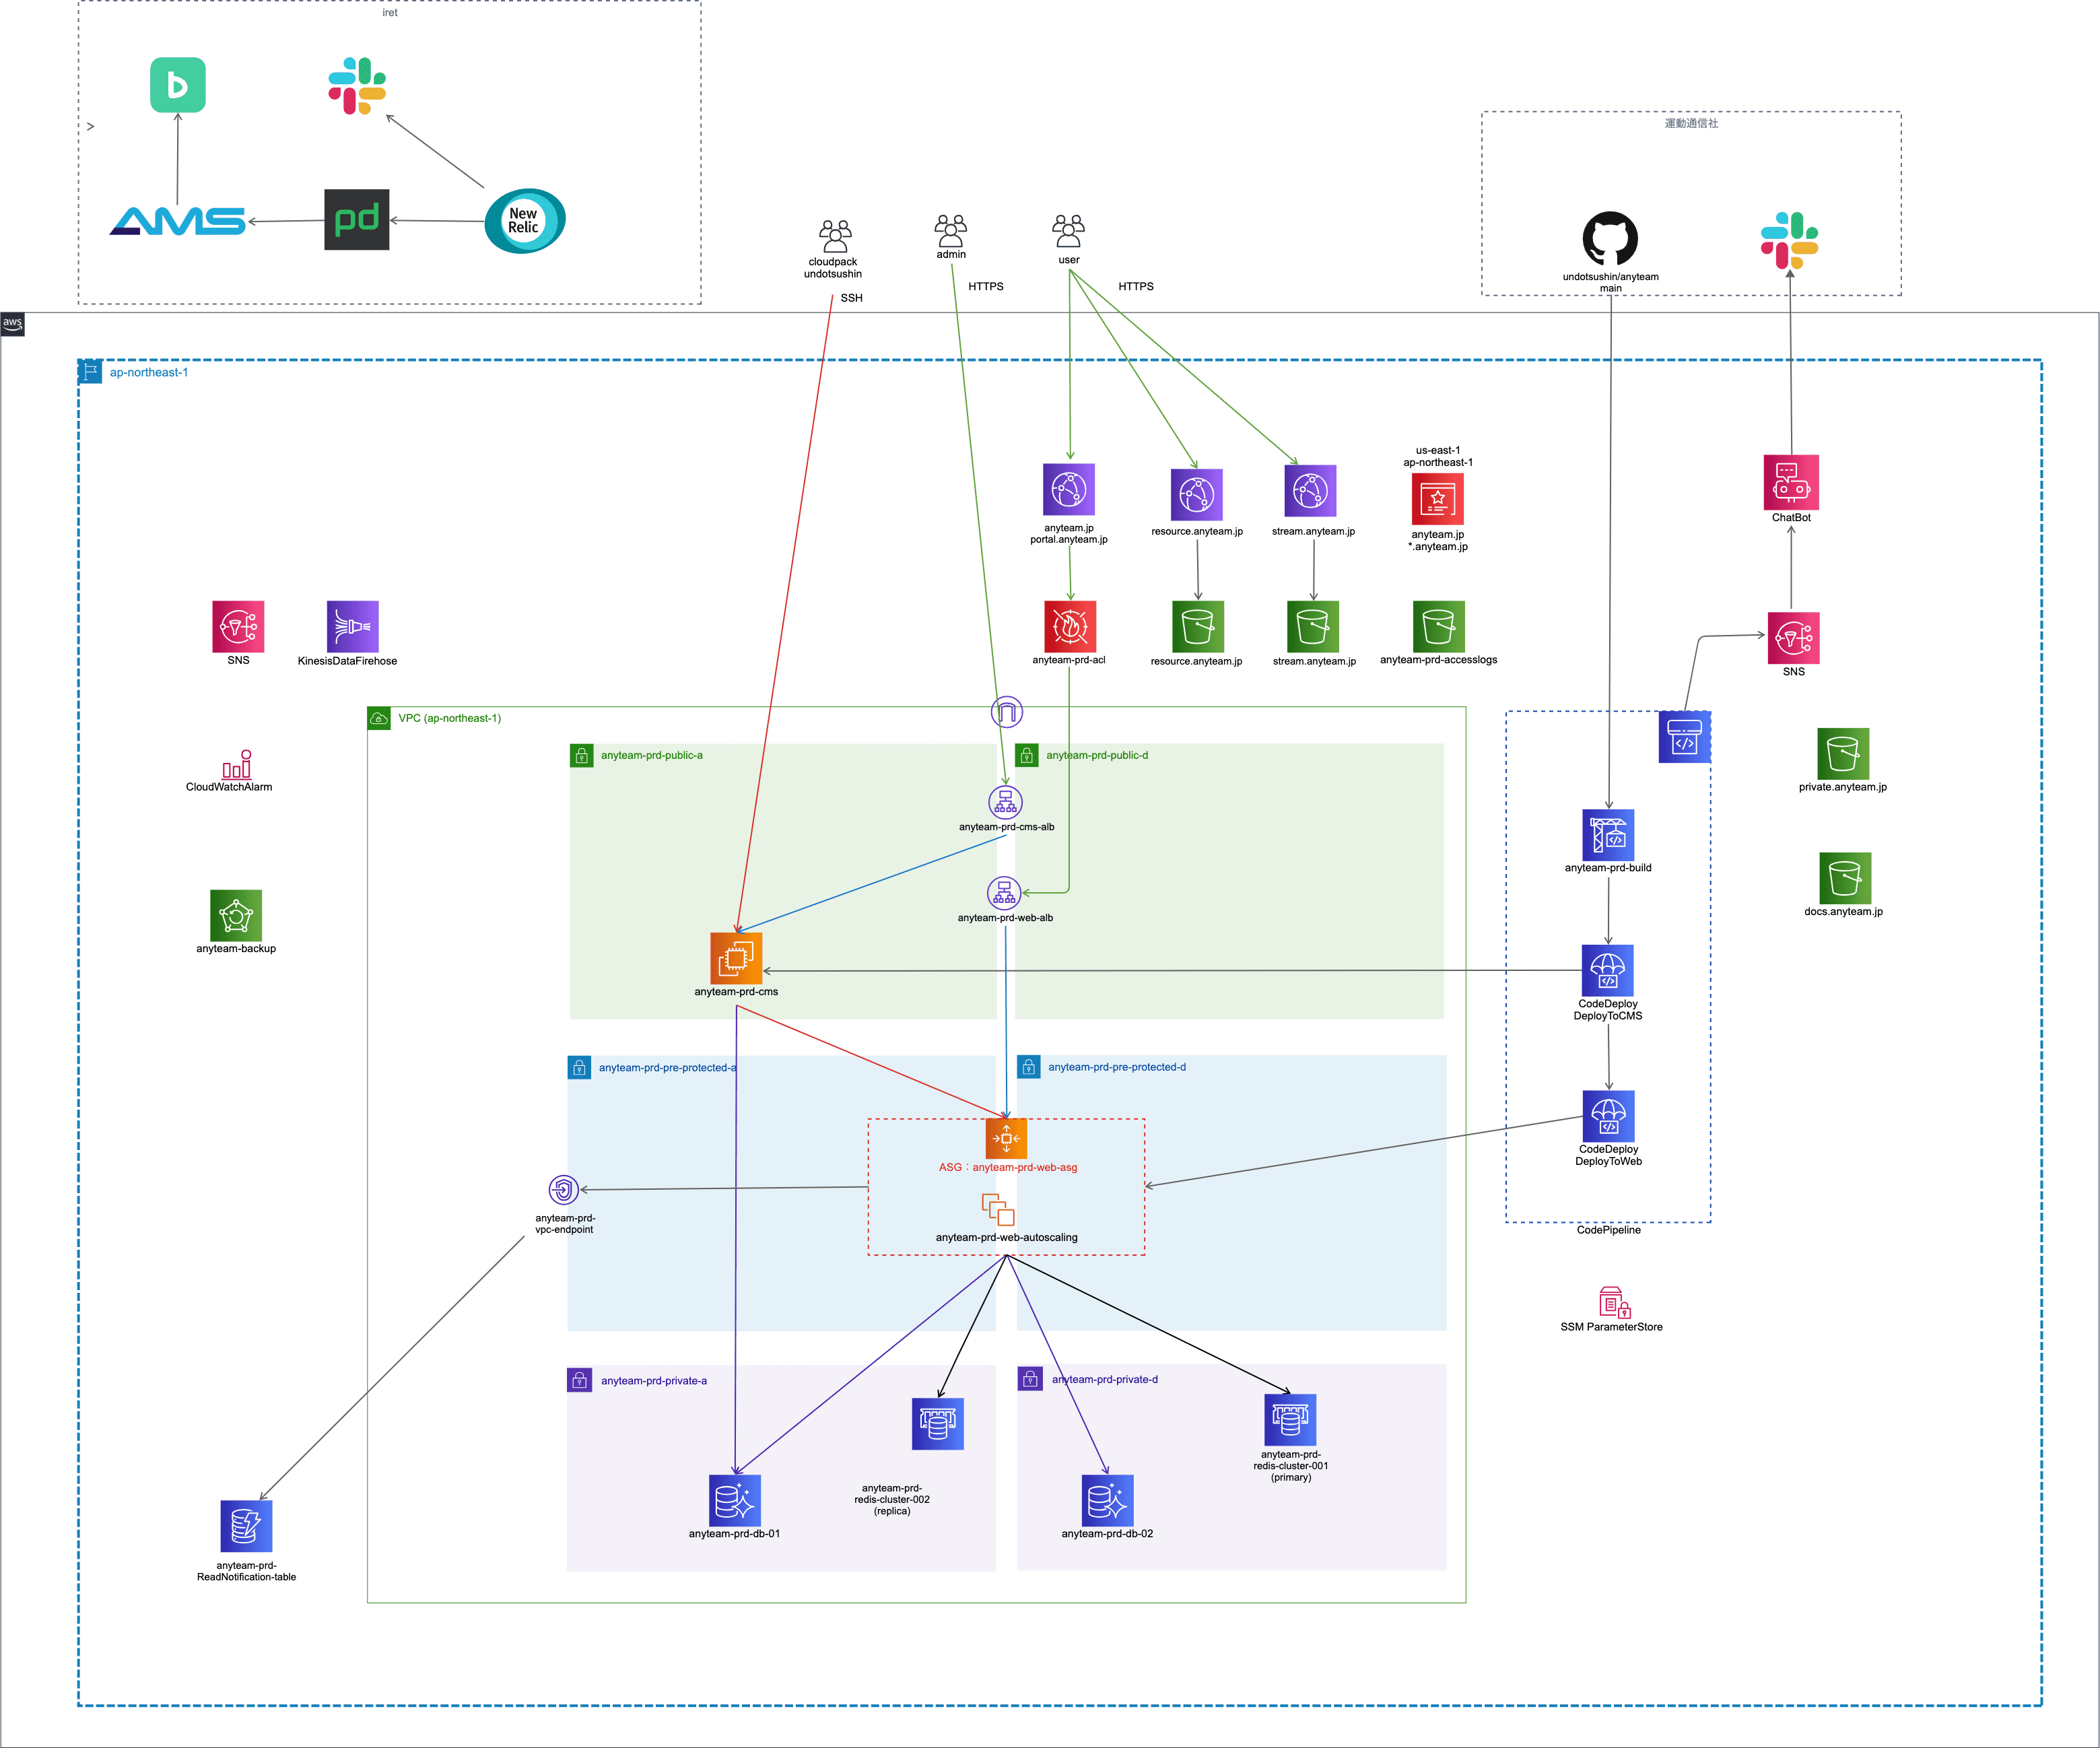Click the 運動通信社 group title
Screen dimensions: 2100x1748
point(1691,123)
